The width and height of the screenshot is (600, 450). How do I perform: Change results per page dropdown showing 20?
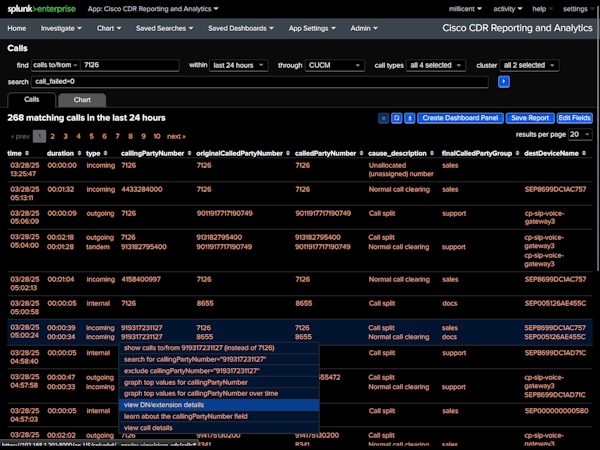[x=580, y=134]
